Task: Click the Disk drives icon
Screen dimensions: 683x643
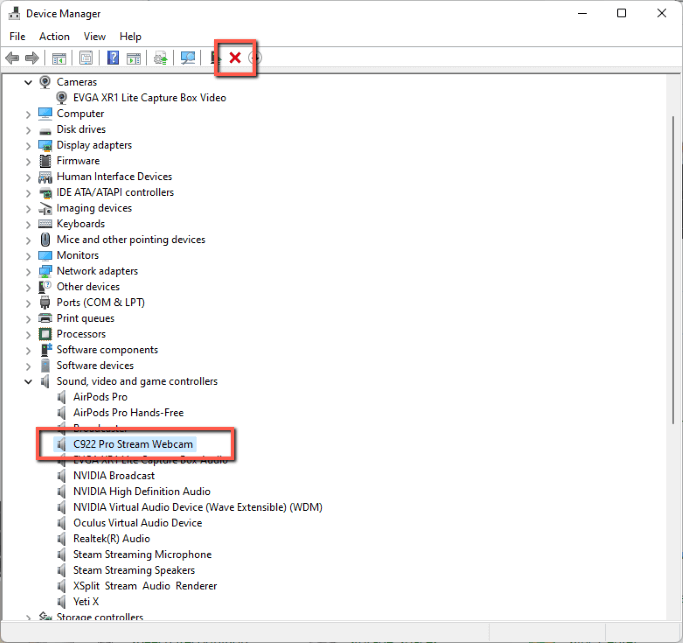Action: [45, 130]
